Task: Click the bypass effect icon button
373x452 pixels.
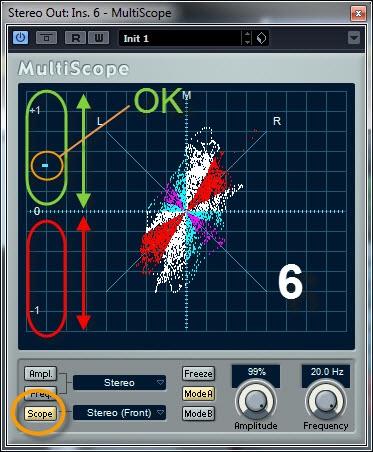Action: tap(46, 38)
